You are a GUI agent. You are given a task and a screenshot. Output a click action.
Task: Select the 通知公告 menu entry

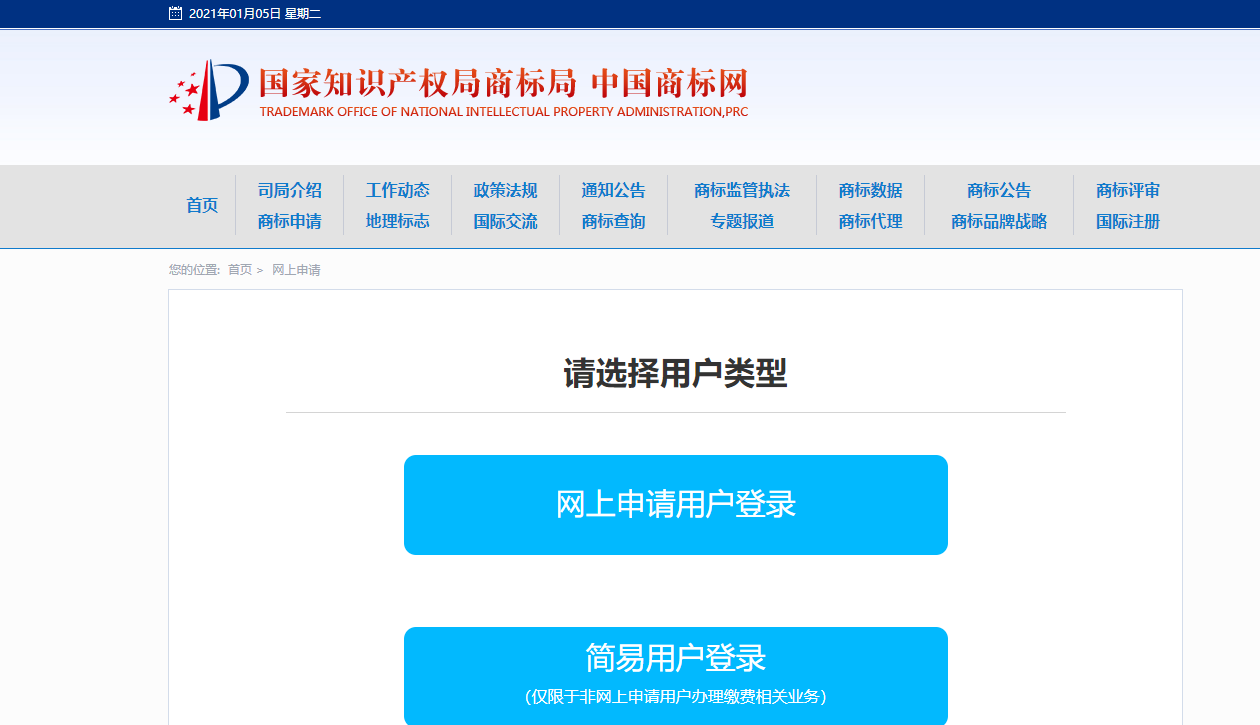[x=613, y=190]
